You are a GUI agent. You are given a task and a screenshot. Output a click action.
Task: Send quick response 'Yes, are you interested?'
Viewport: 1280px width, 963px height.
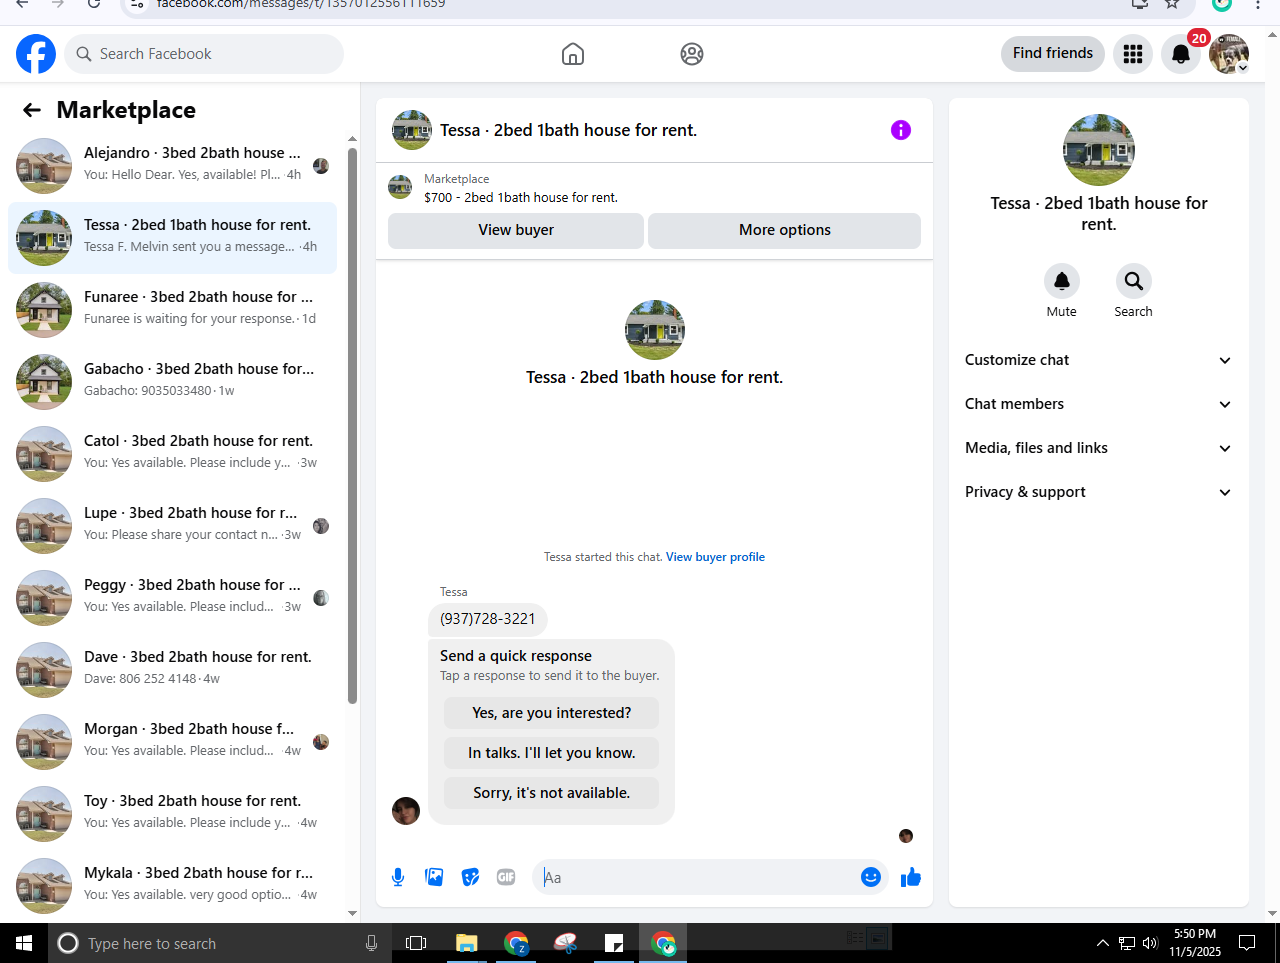[551, 713]
